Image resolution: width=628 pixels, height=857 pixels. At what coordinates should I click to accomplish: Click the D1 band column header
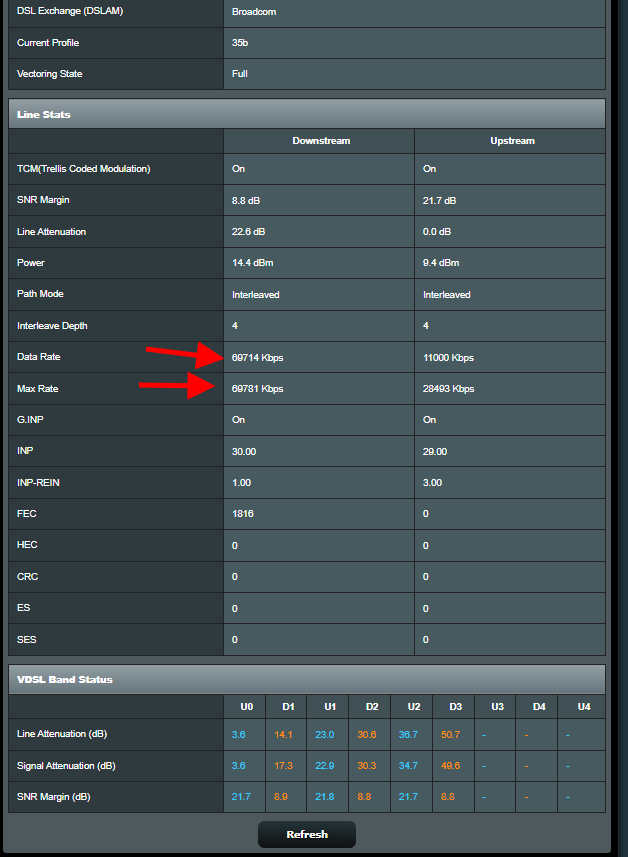pos(288,707)
